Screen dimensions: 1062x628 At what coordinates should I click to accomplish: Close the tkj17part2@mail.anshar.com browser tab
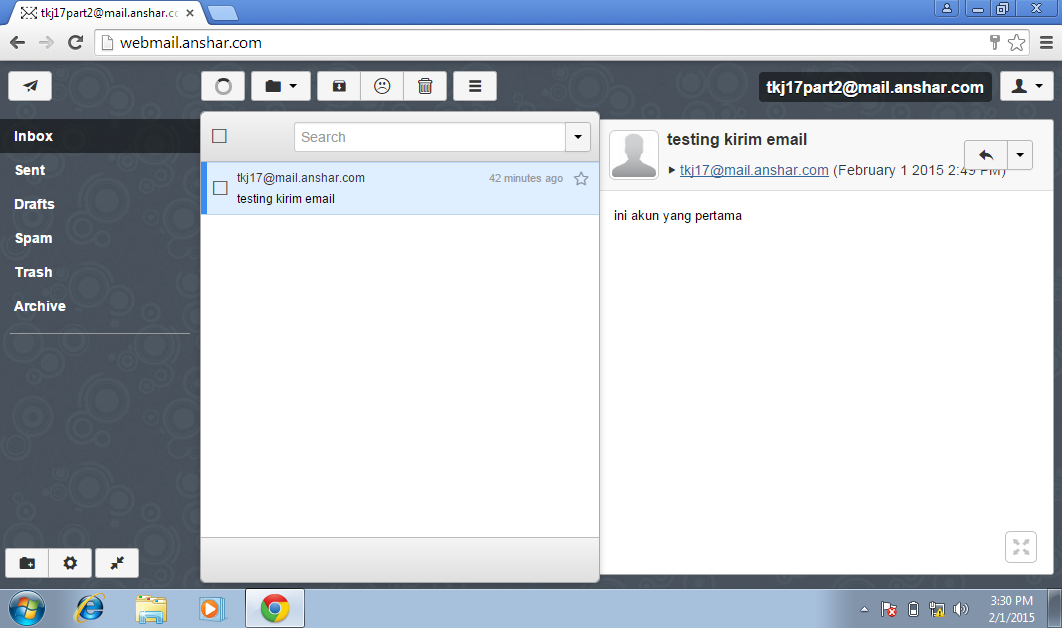[190, 13]
